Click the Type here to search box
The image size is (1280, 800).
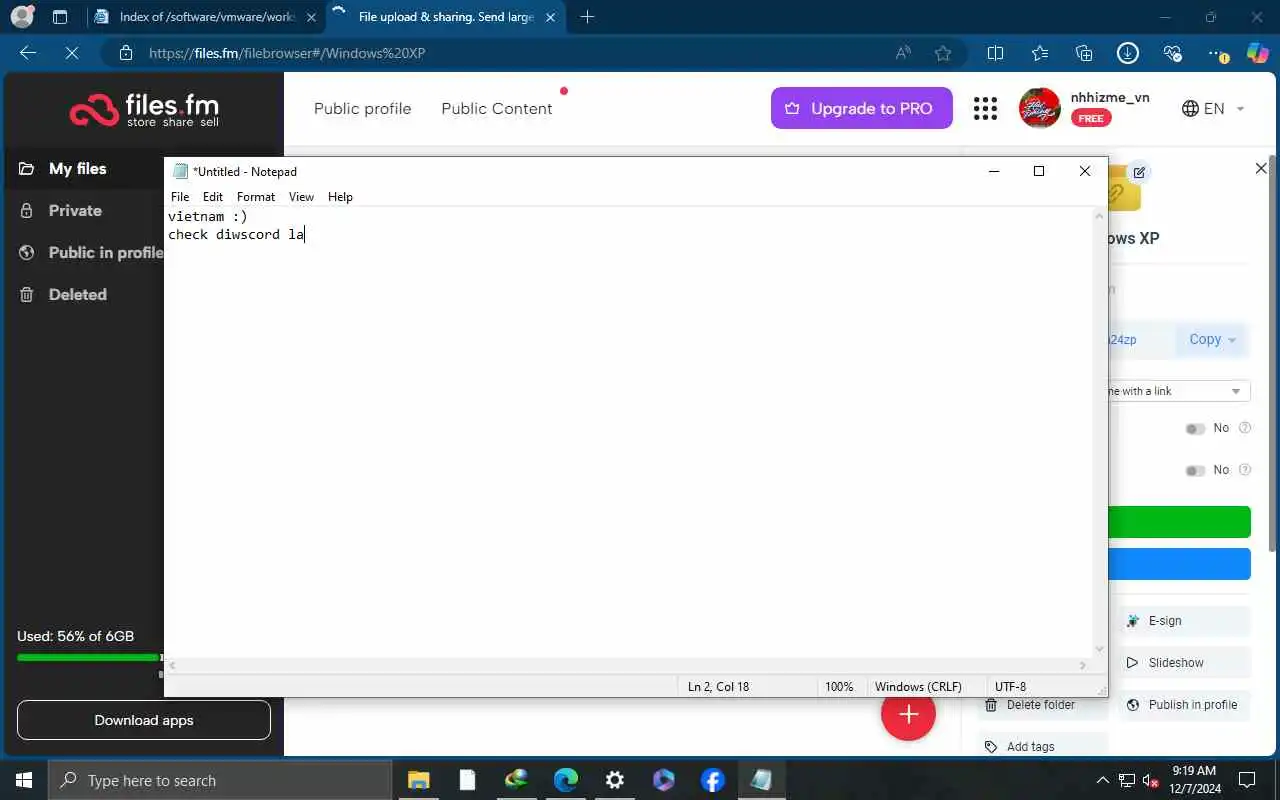coord(220,780)
